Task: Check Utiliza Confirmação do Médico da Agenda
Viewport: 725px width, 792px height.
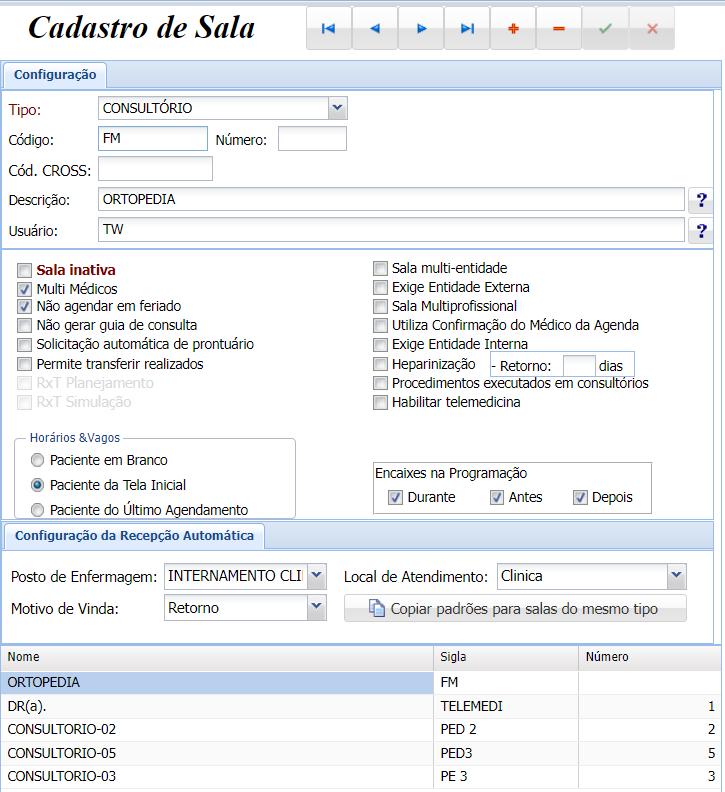Action: click(x=380, y=325)
